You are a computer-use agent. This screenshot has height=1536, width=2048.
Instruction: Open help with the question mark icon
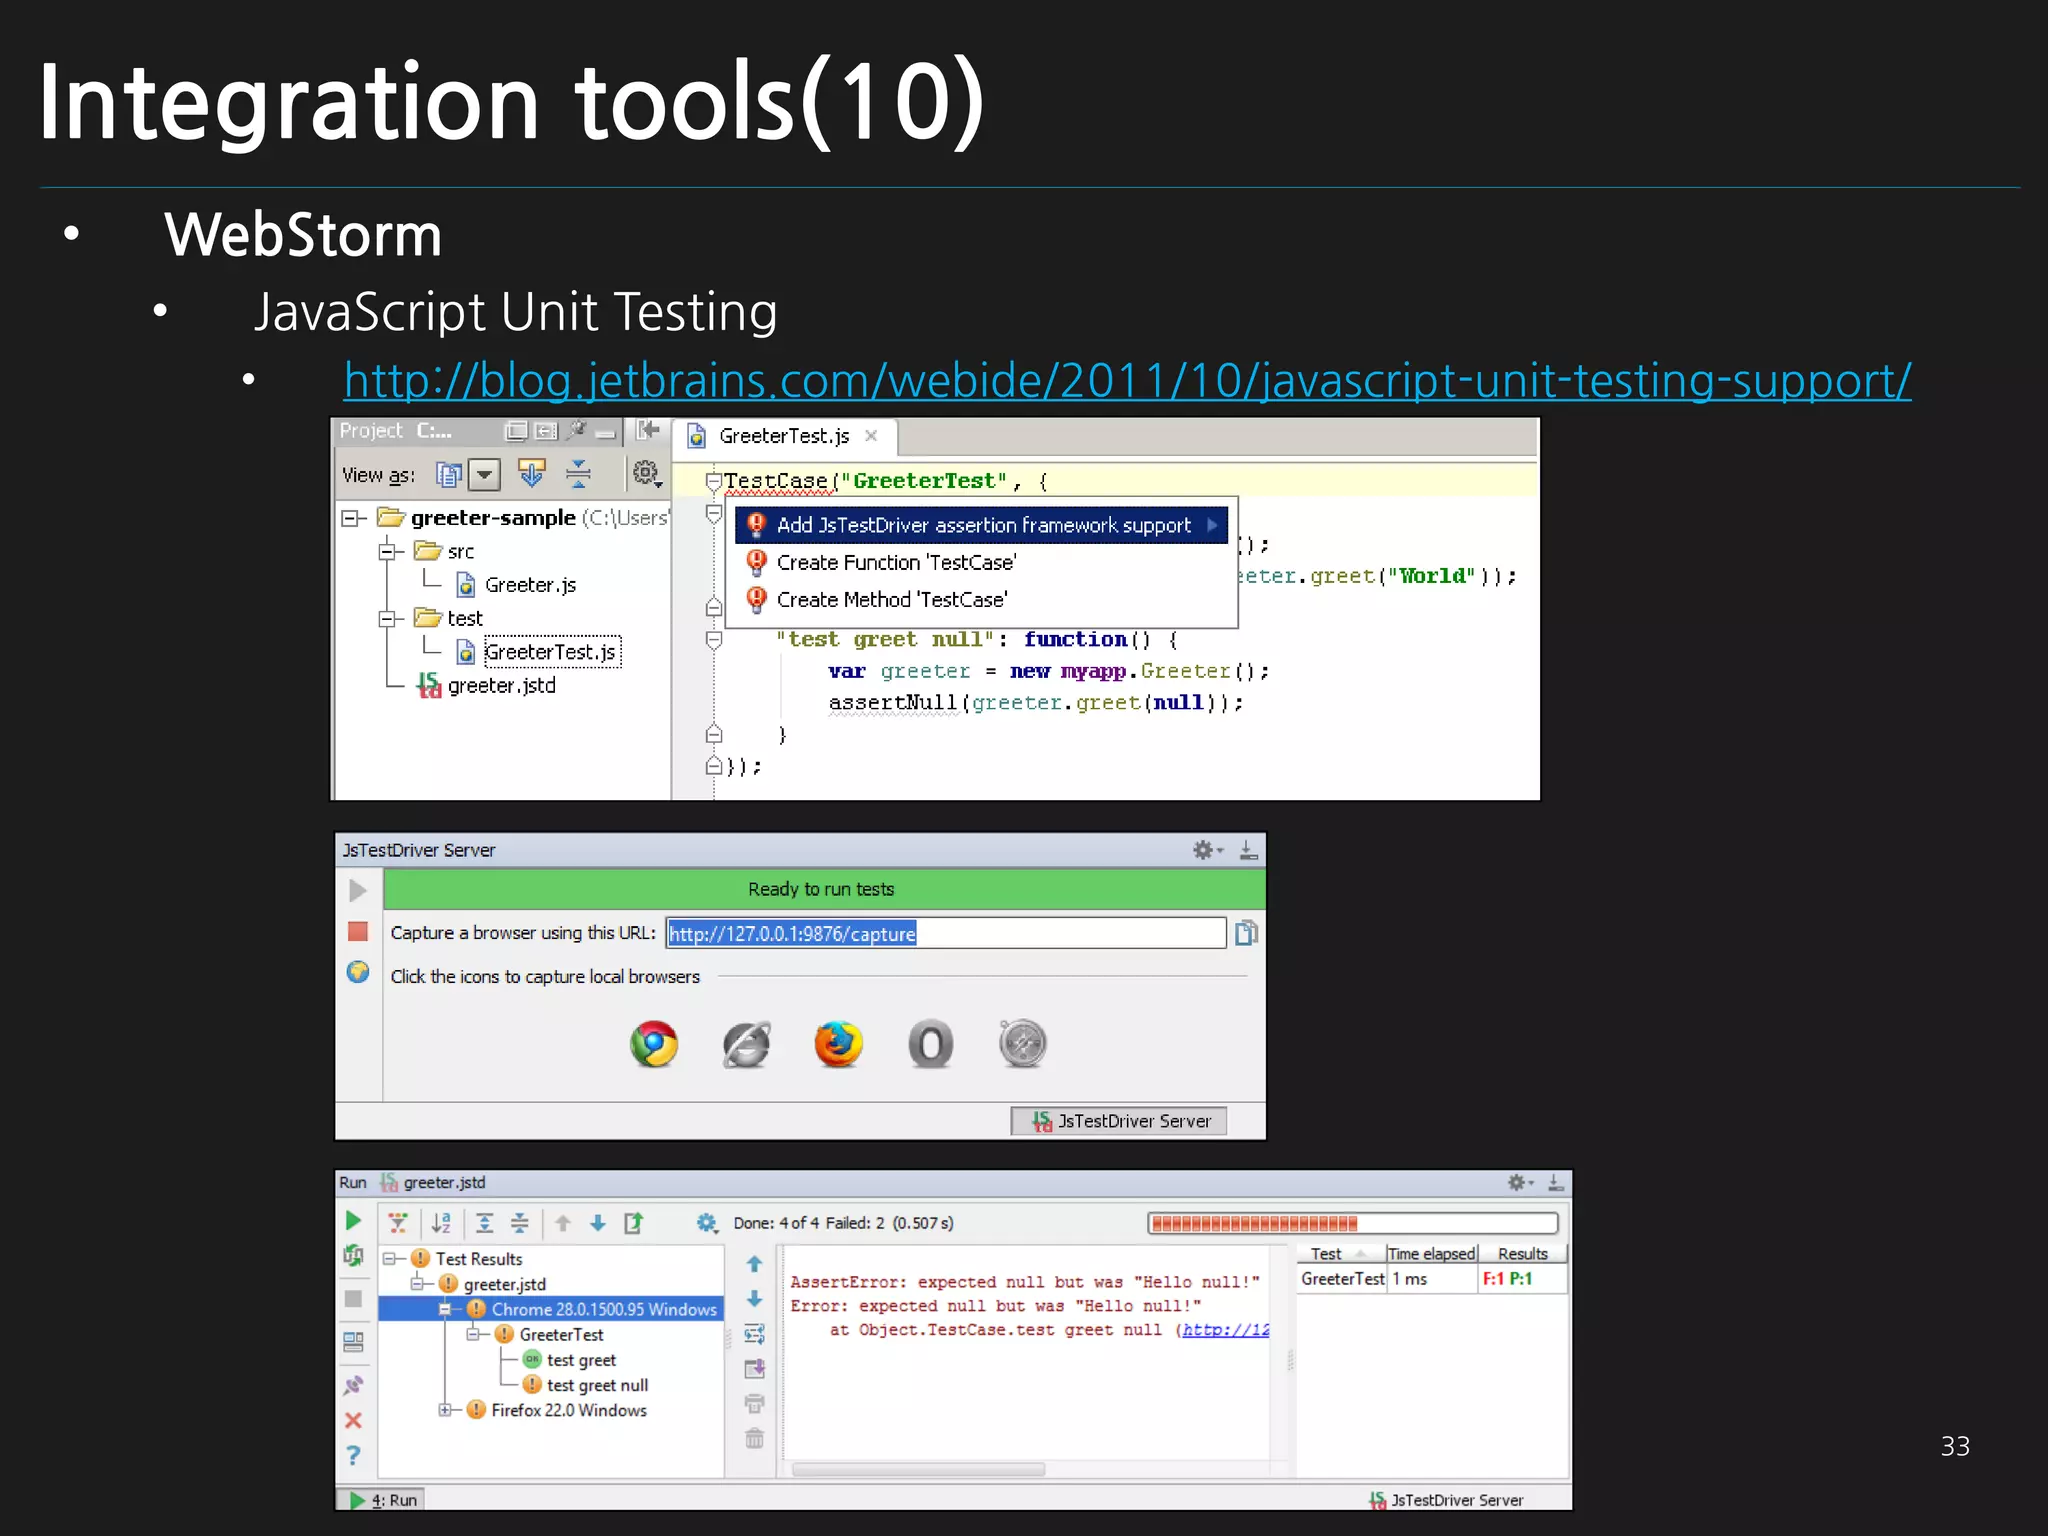(x=353, y=1456)
